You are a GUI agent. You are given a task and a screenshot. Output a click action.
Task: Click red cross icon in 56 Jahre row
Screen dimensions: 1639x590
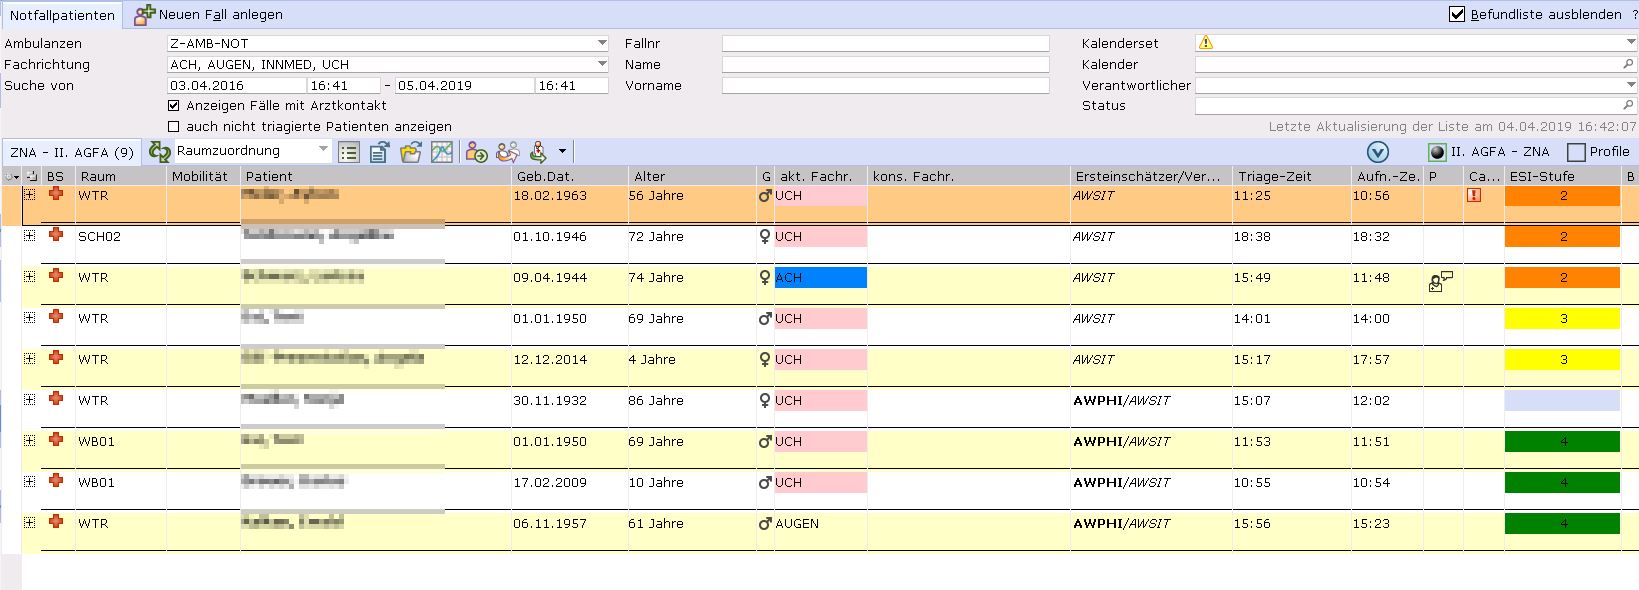point(56,193)
